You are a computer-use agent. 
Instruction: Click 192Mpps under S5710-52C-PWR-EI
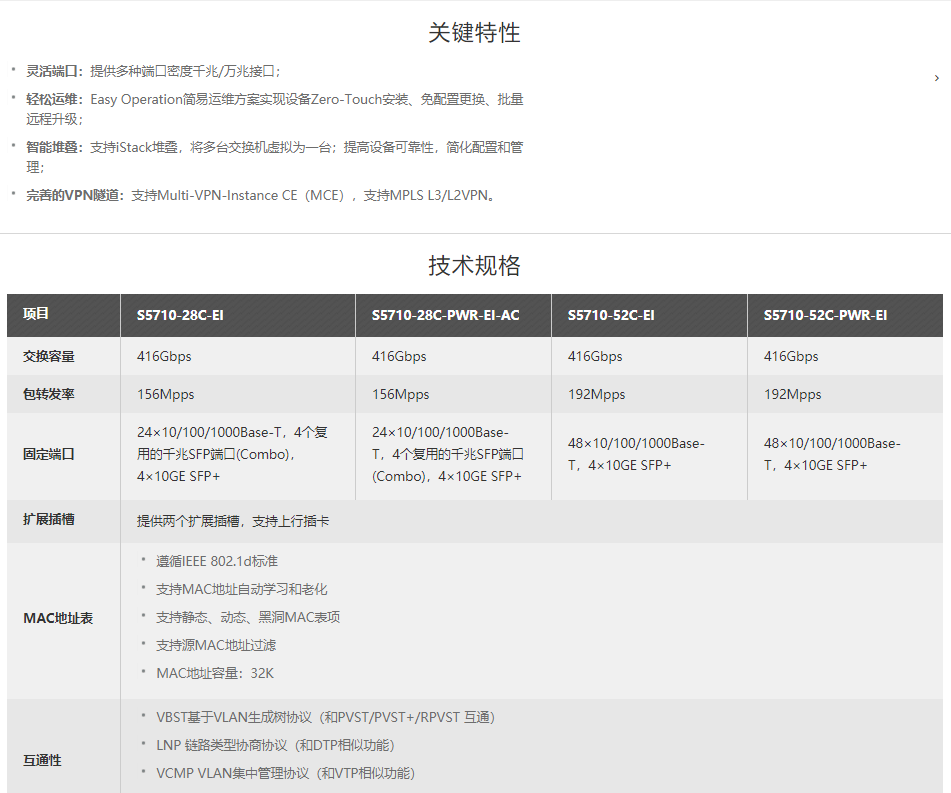tap(792, 394)
